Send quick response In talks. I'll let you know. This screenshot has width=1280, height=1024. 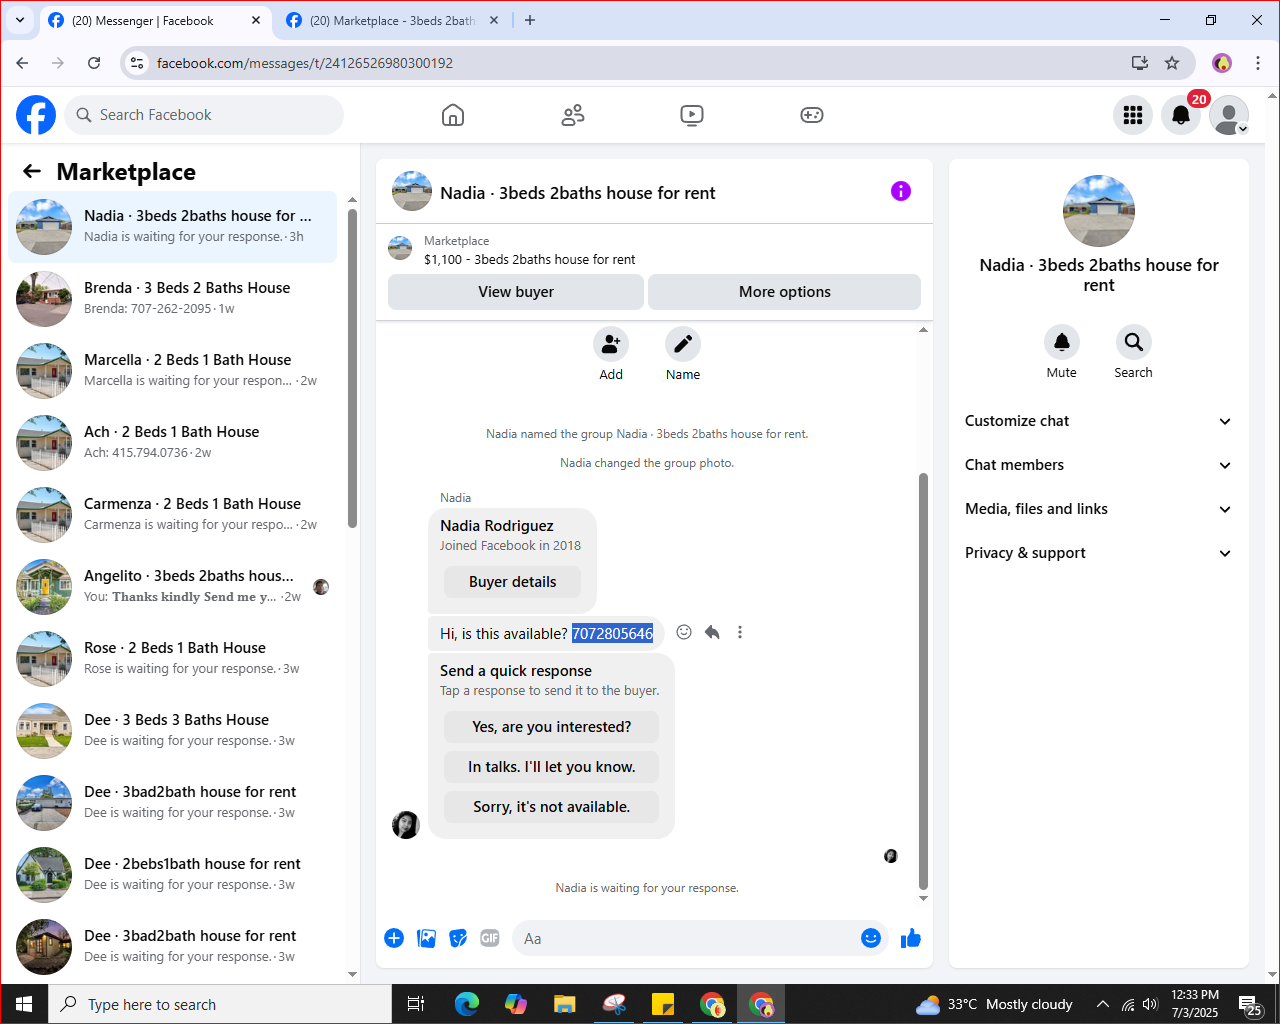pyautogui.click(x=552, y=767)
